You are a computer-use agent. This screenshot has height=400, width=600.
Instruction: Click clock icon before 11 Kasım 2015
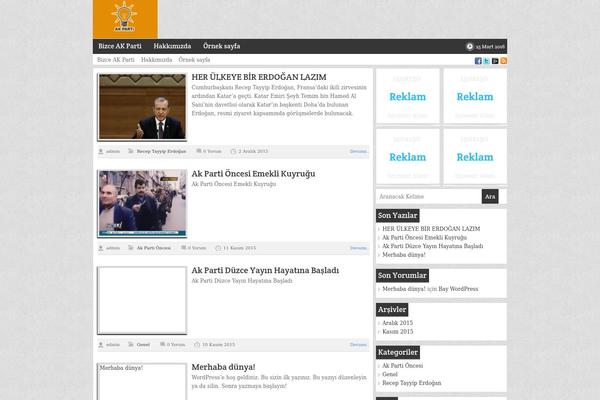coord(218,248)
